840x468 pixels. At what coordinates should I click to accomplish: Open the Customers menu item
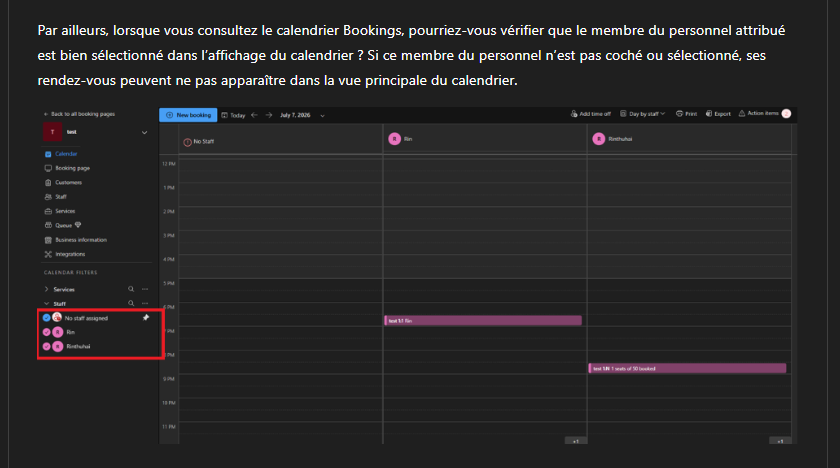click(x=69, y=183)
